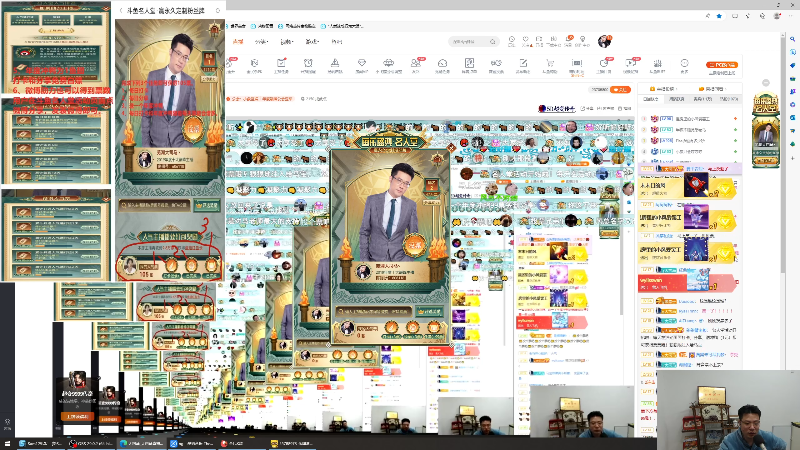Open the spaceship icon in the streamer toolbar
800x450 pixels.
pyautogui.click(x=388, y=63)
